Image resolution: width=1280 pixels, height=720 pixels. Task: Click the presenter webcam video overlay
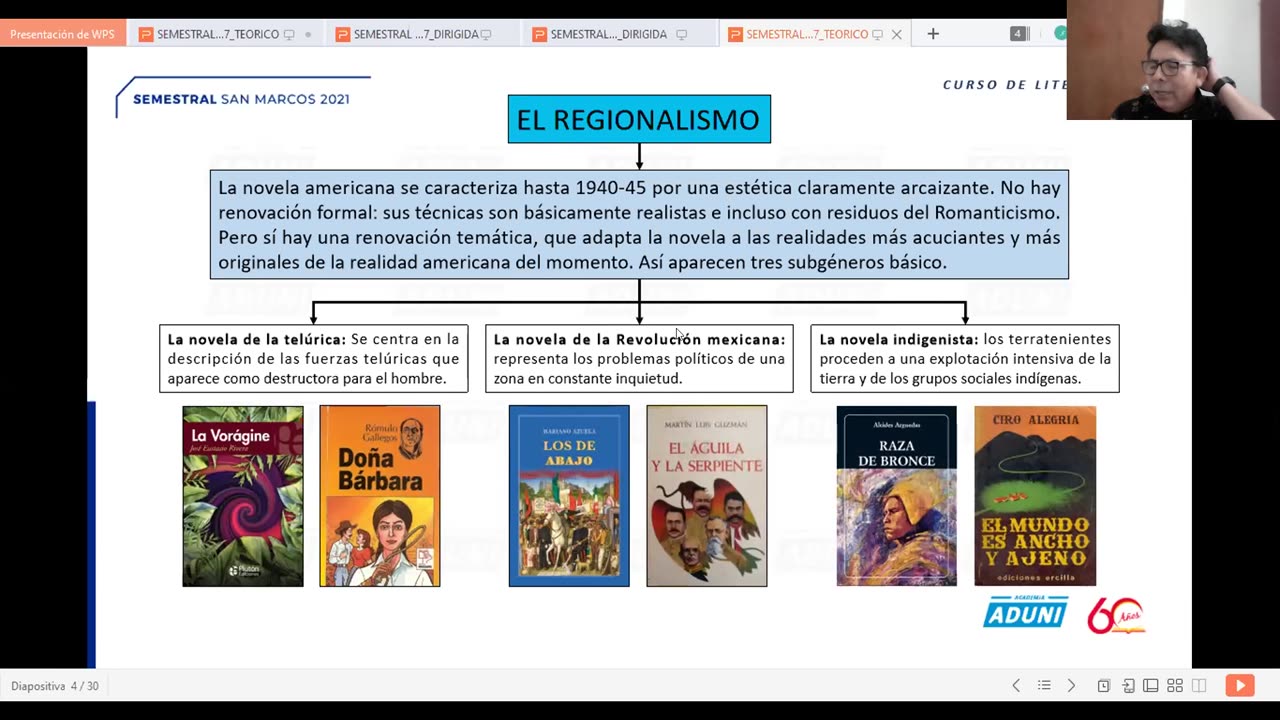(x=1173, y=60)
